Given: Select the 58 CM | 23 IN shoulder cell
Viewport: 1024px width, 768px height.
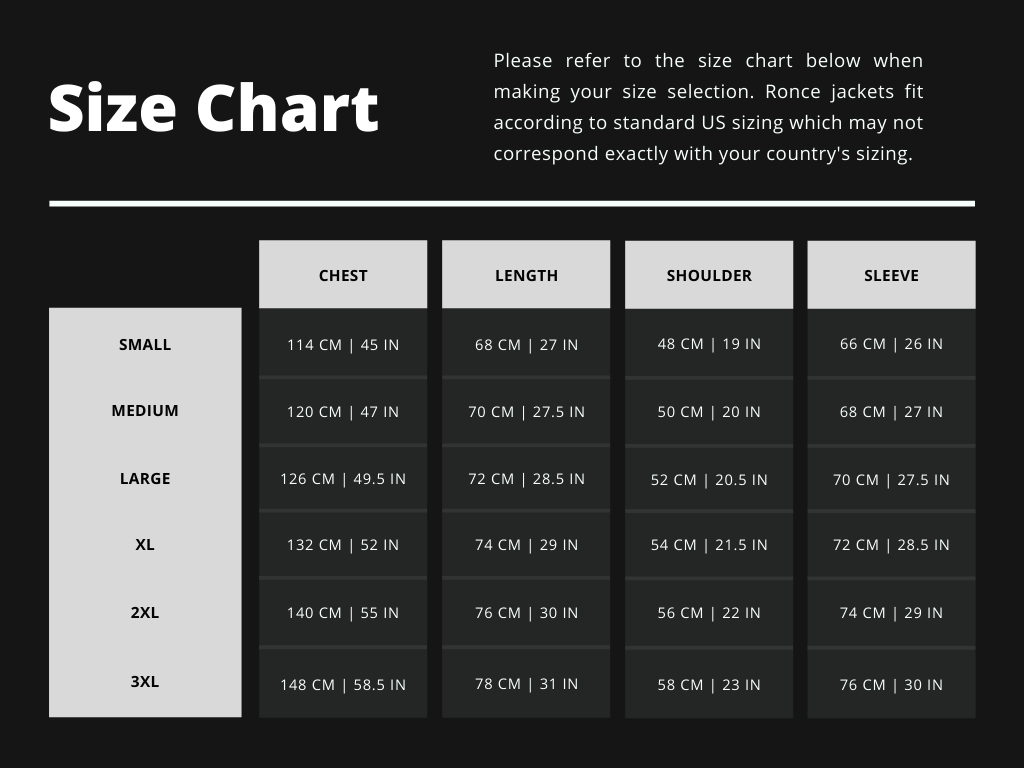Looking at the screenshot, I should click(709, 685).
